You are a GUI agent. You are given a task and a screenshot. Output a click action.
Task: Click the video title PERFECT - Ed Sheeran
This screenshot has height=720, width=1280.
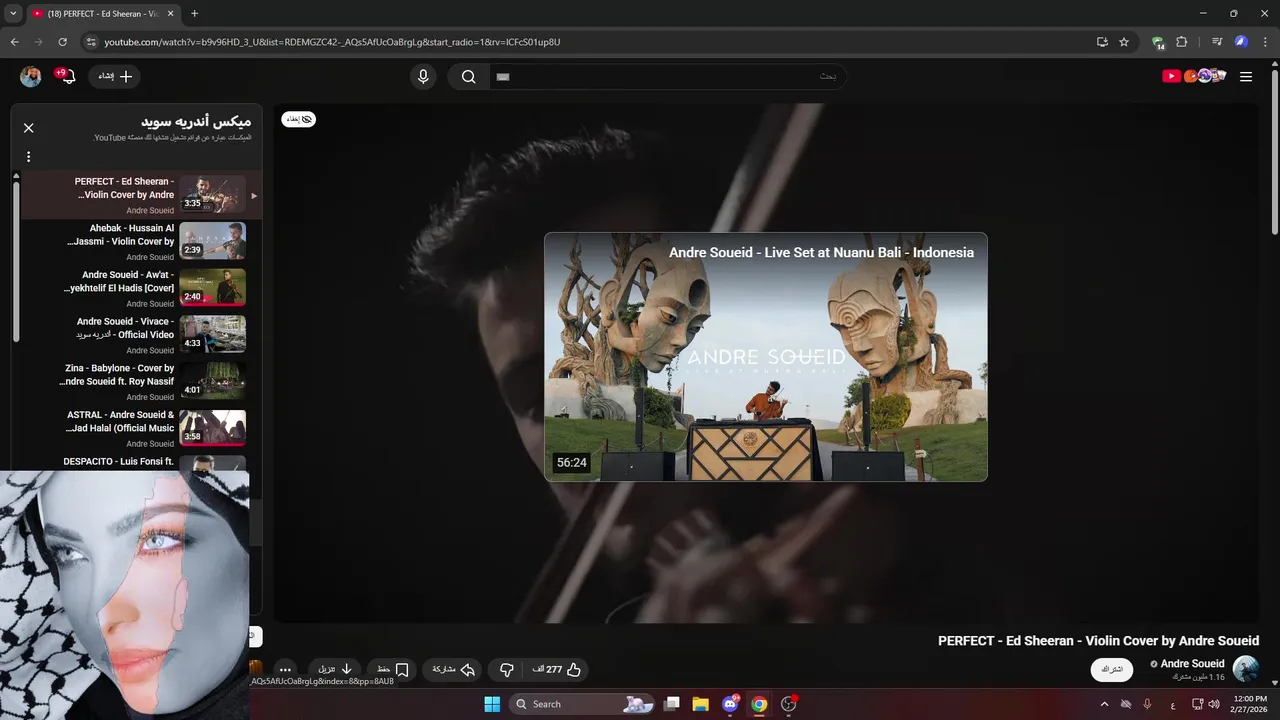tap(1098, 641)
